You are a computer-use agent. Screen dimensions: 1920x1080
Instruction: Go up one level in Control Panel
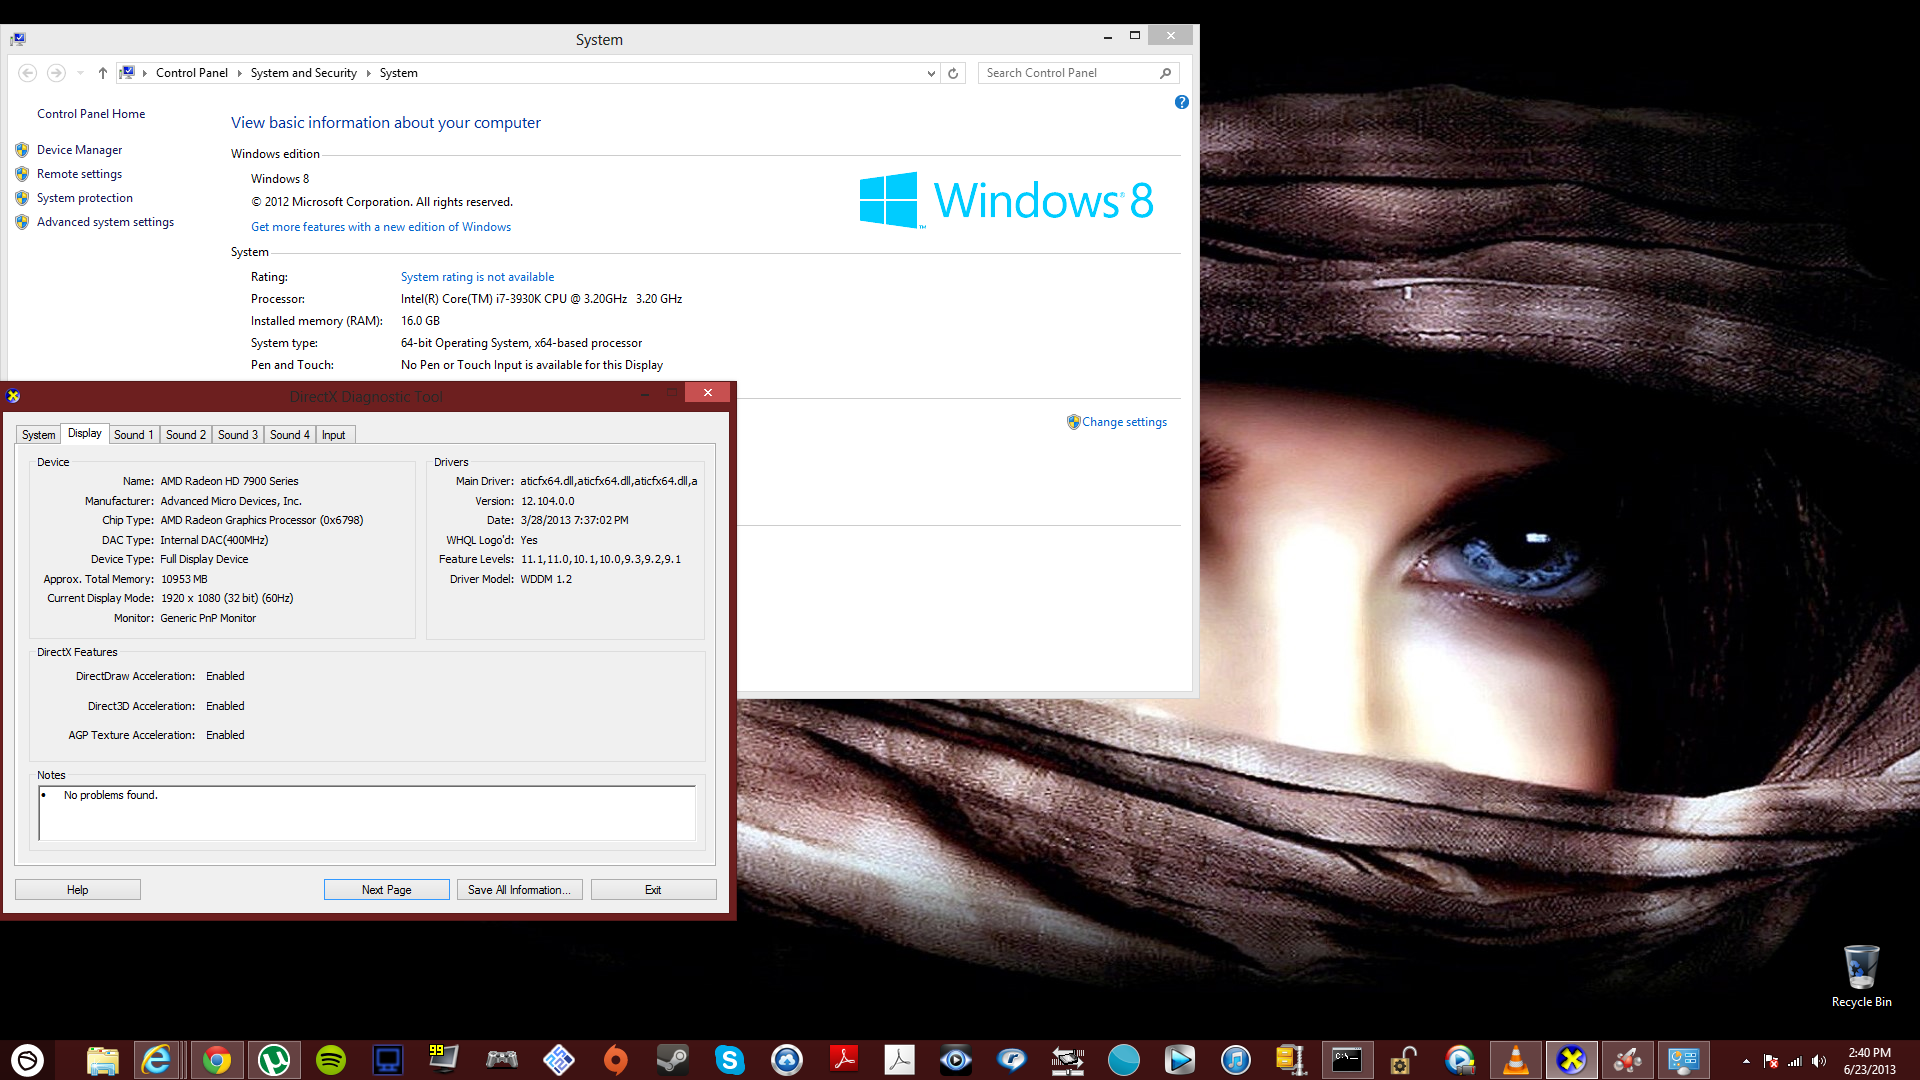coord(102,73)
